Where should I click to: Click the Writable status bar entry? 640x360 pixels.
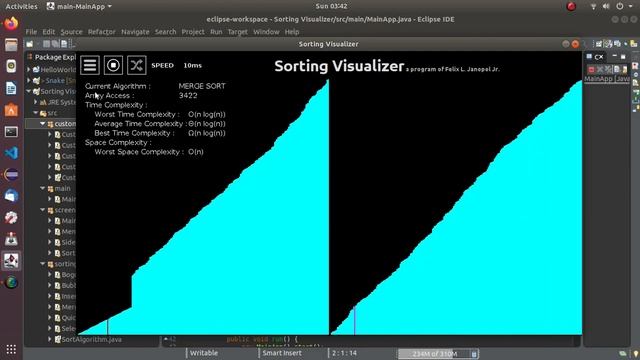(204, 353)
